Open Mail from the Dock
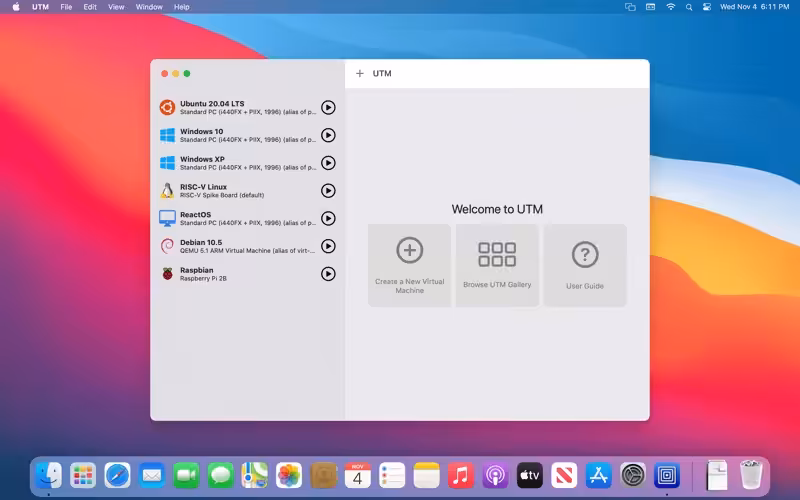The height and width of the screenshot is (500, 800). [x=152, y=475]
